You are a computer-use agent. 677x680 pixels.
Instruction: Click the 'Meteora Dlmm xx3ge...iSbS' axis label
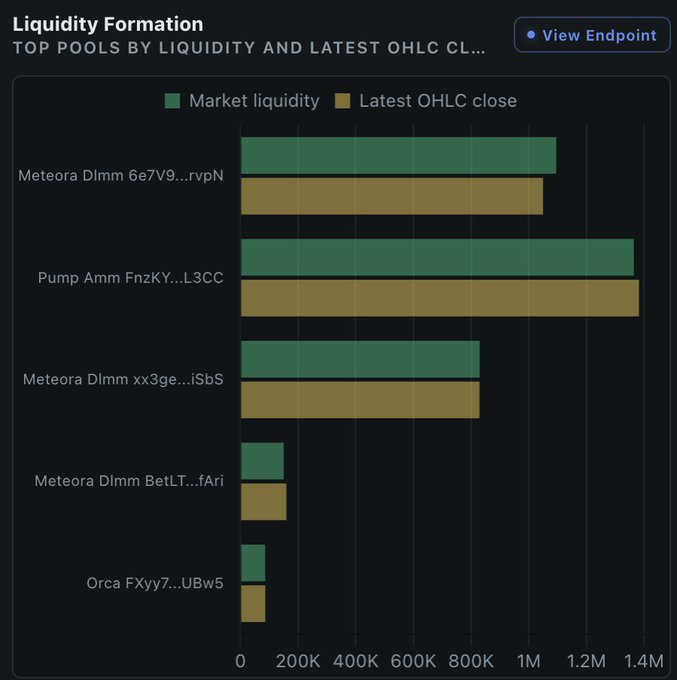pyautogui.click(x=123, y=379)
